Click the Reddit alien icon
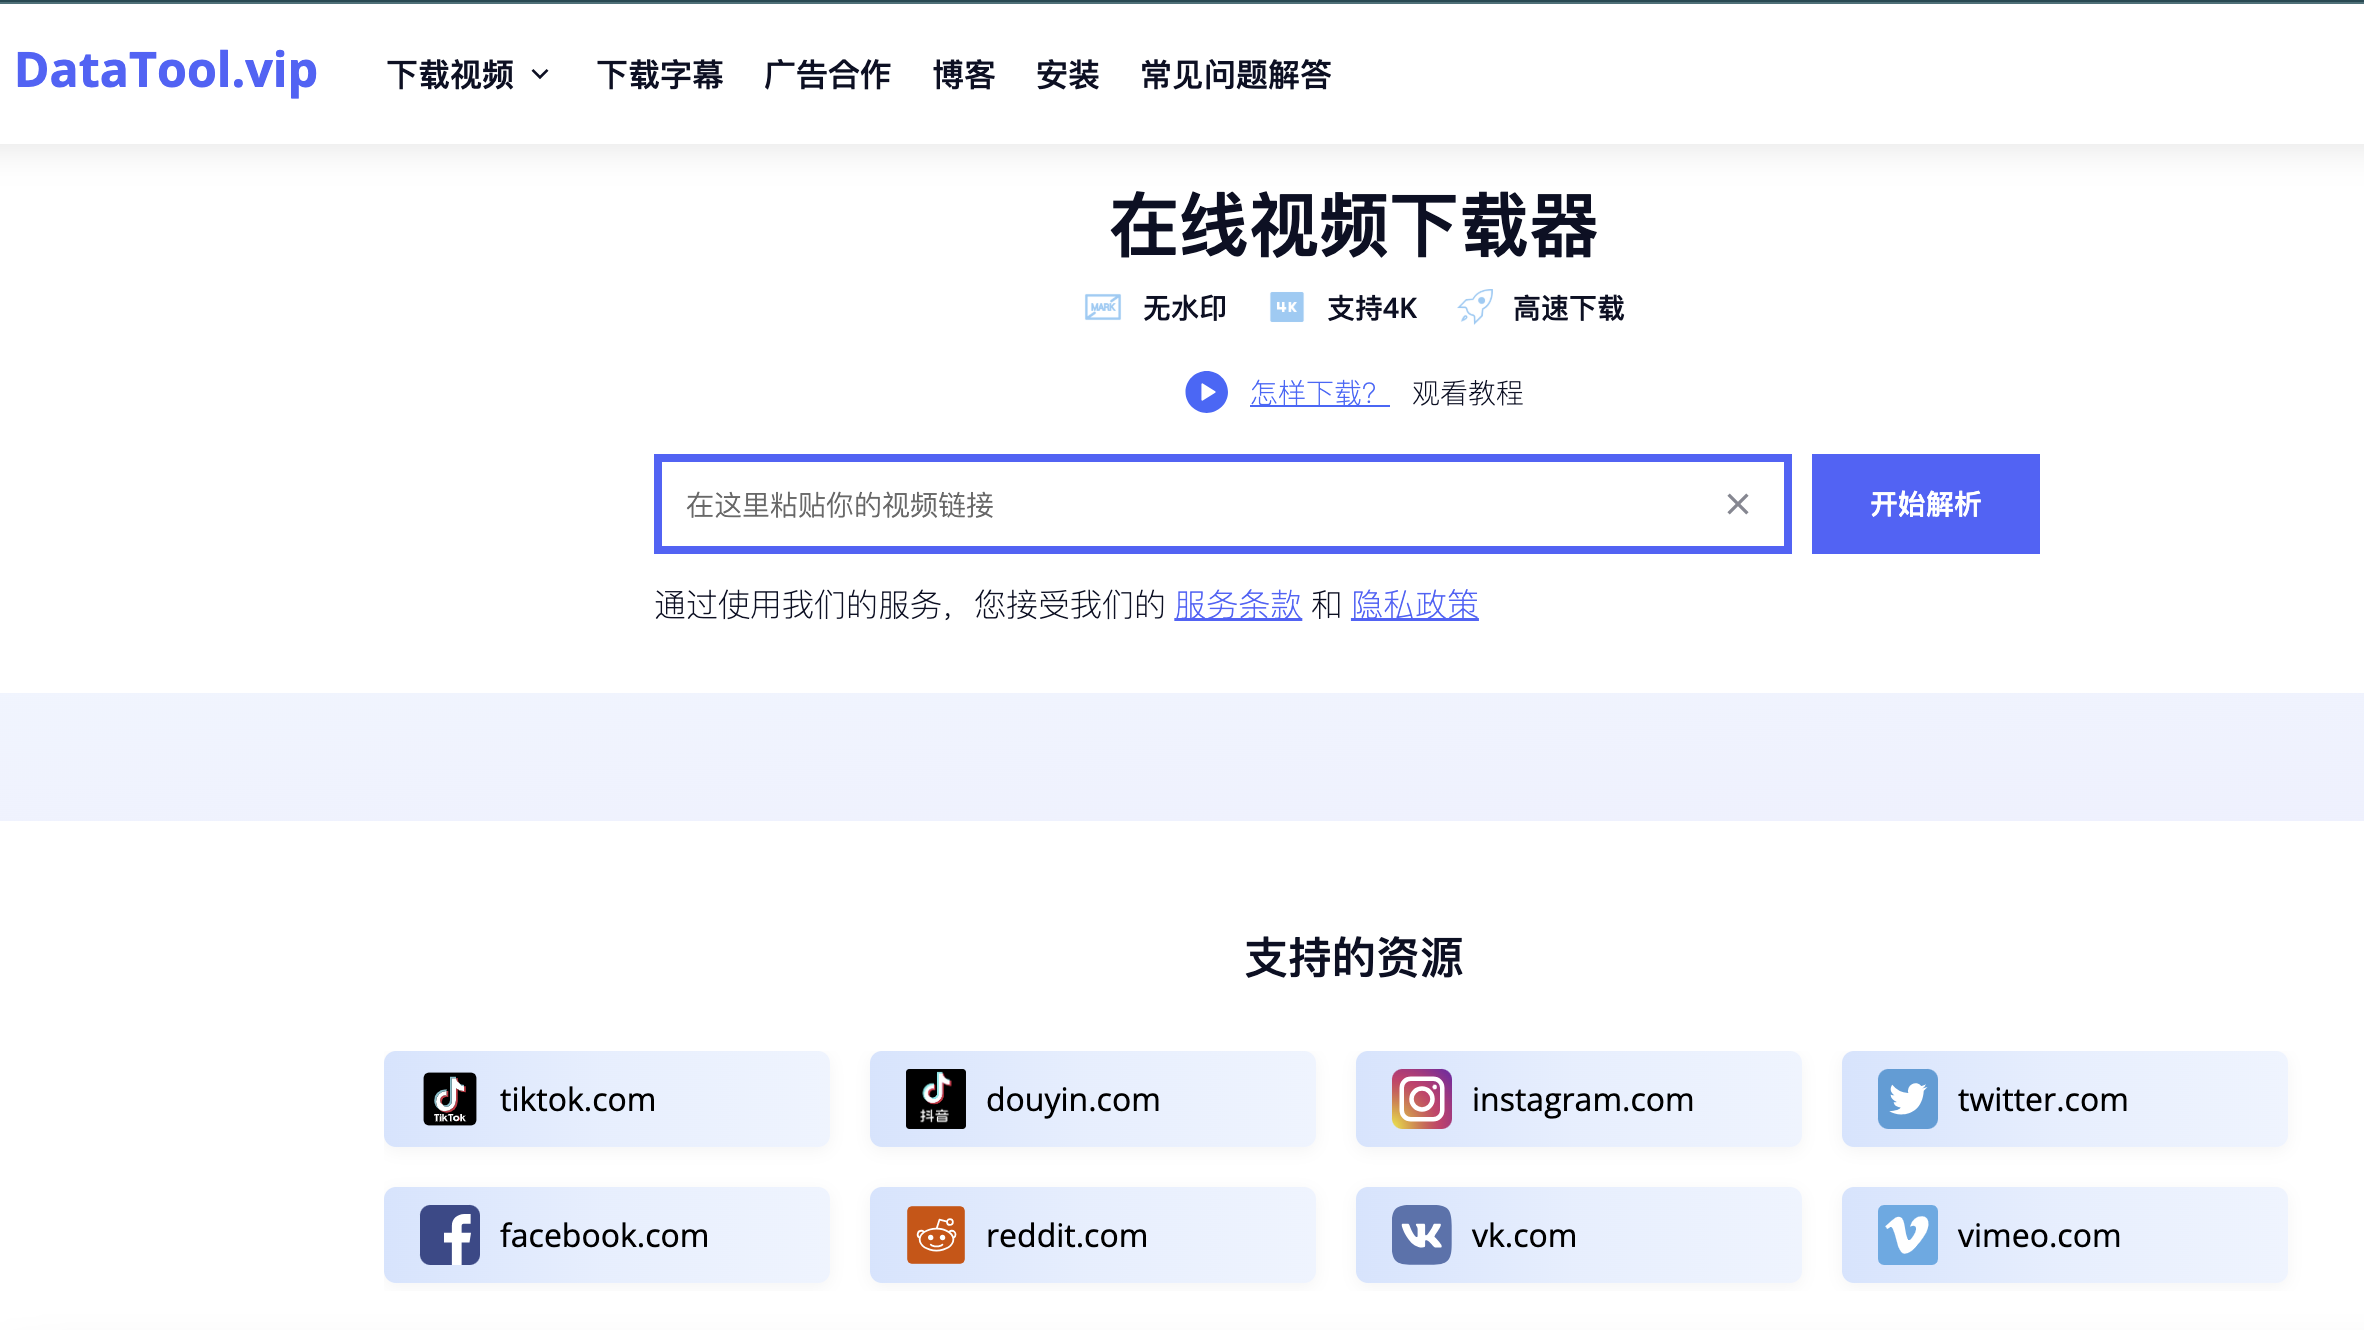This screenshot has width=2364, height=1330. point(935,1235)
